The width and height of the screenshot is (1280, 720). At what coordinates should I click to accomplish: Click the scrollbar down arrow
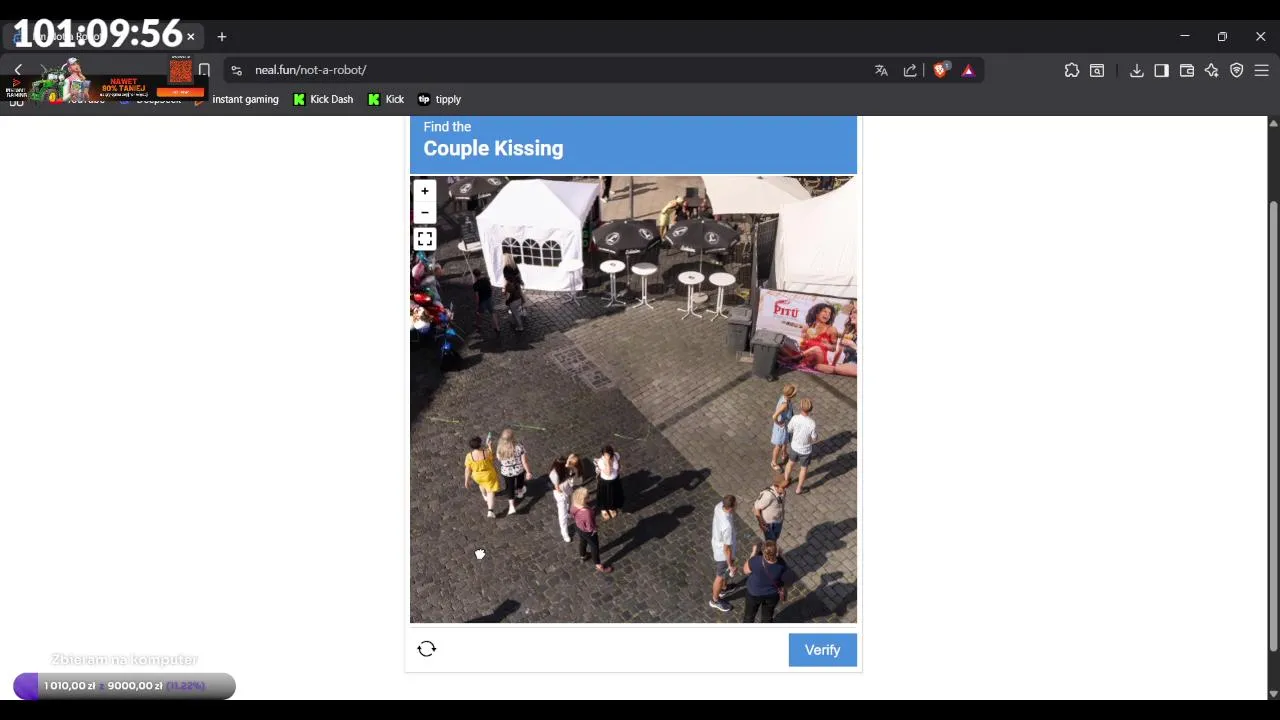click(1272, 693)
